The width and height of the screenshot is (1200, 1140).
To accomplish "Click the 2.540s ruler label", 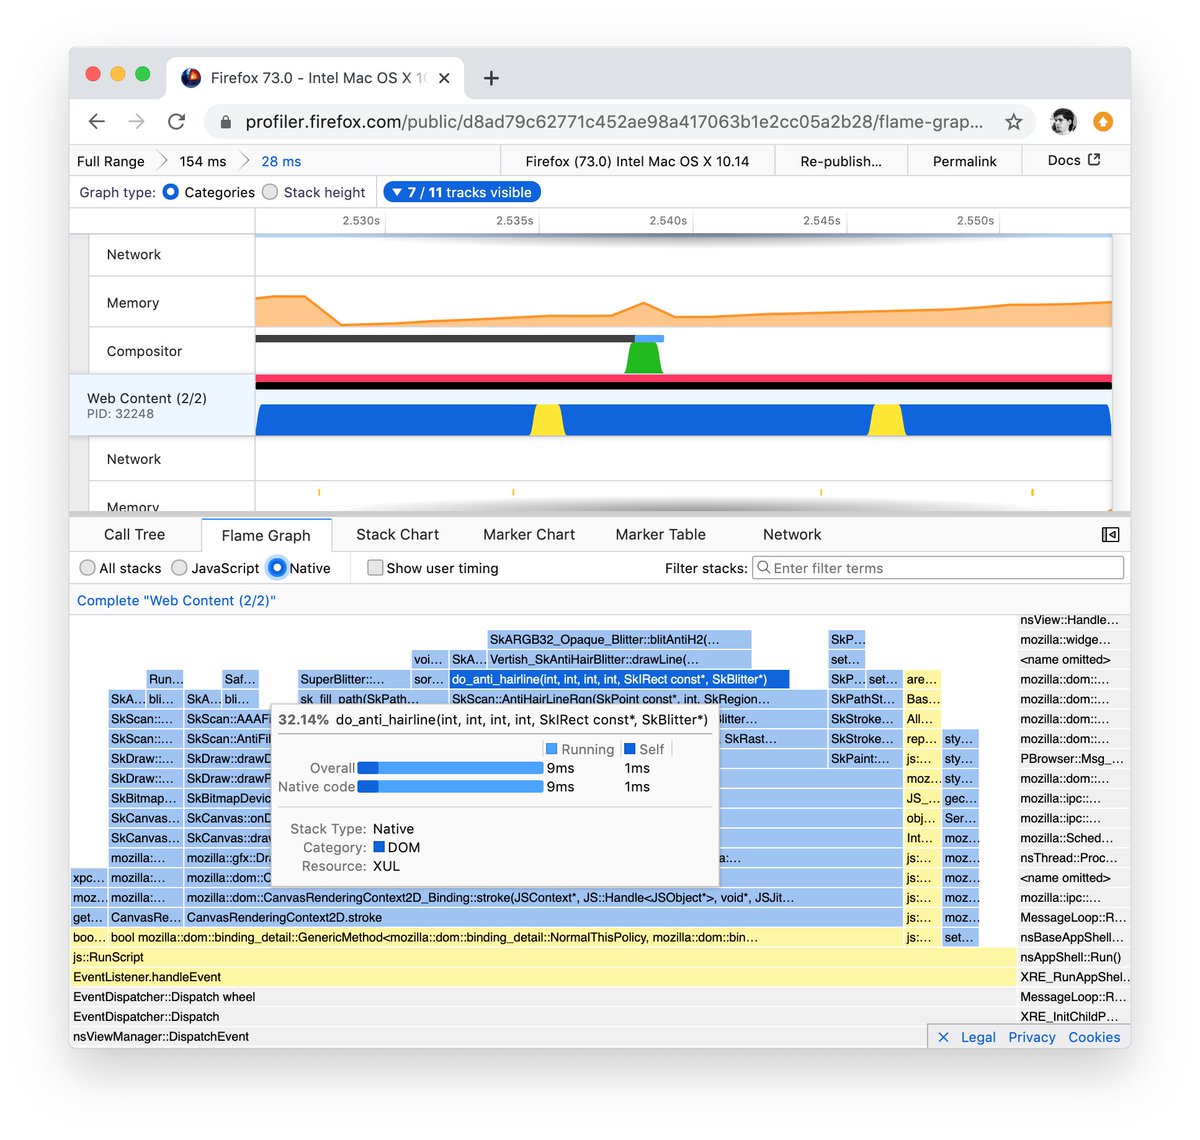I will (668, 221).
